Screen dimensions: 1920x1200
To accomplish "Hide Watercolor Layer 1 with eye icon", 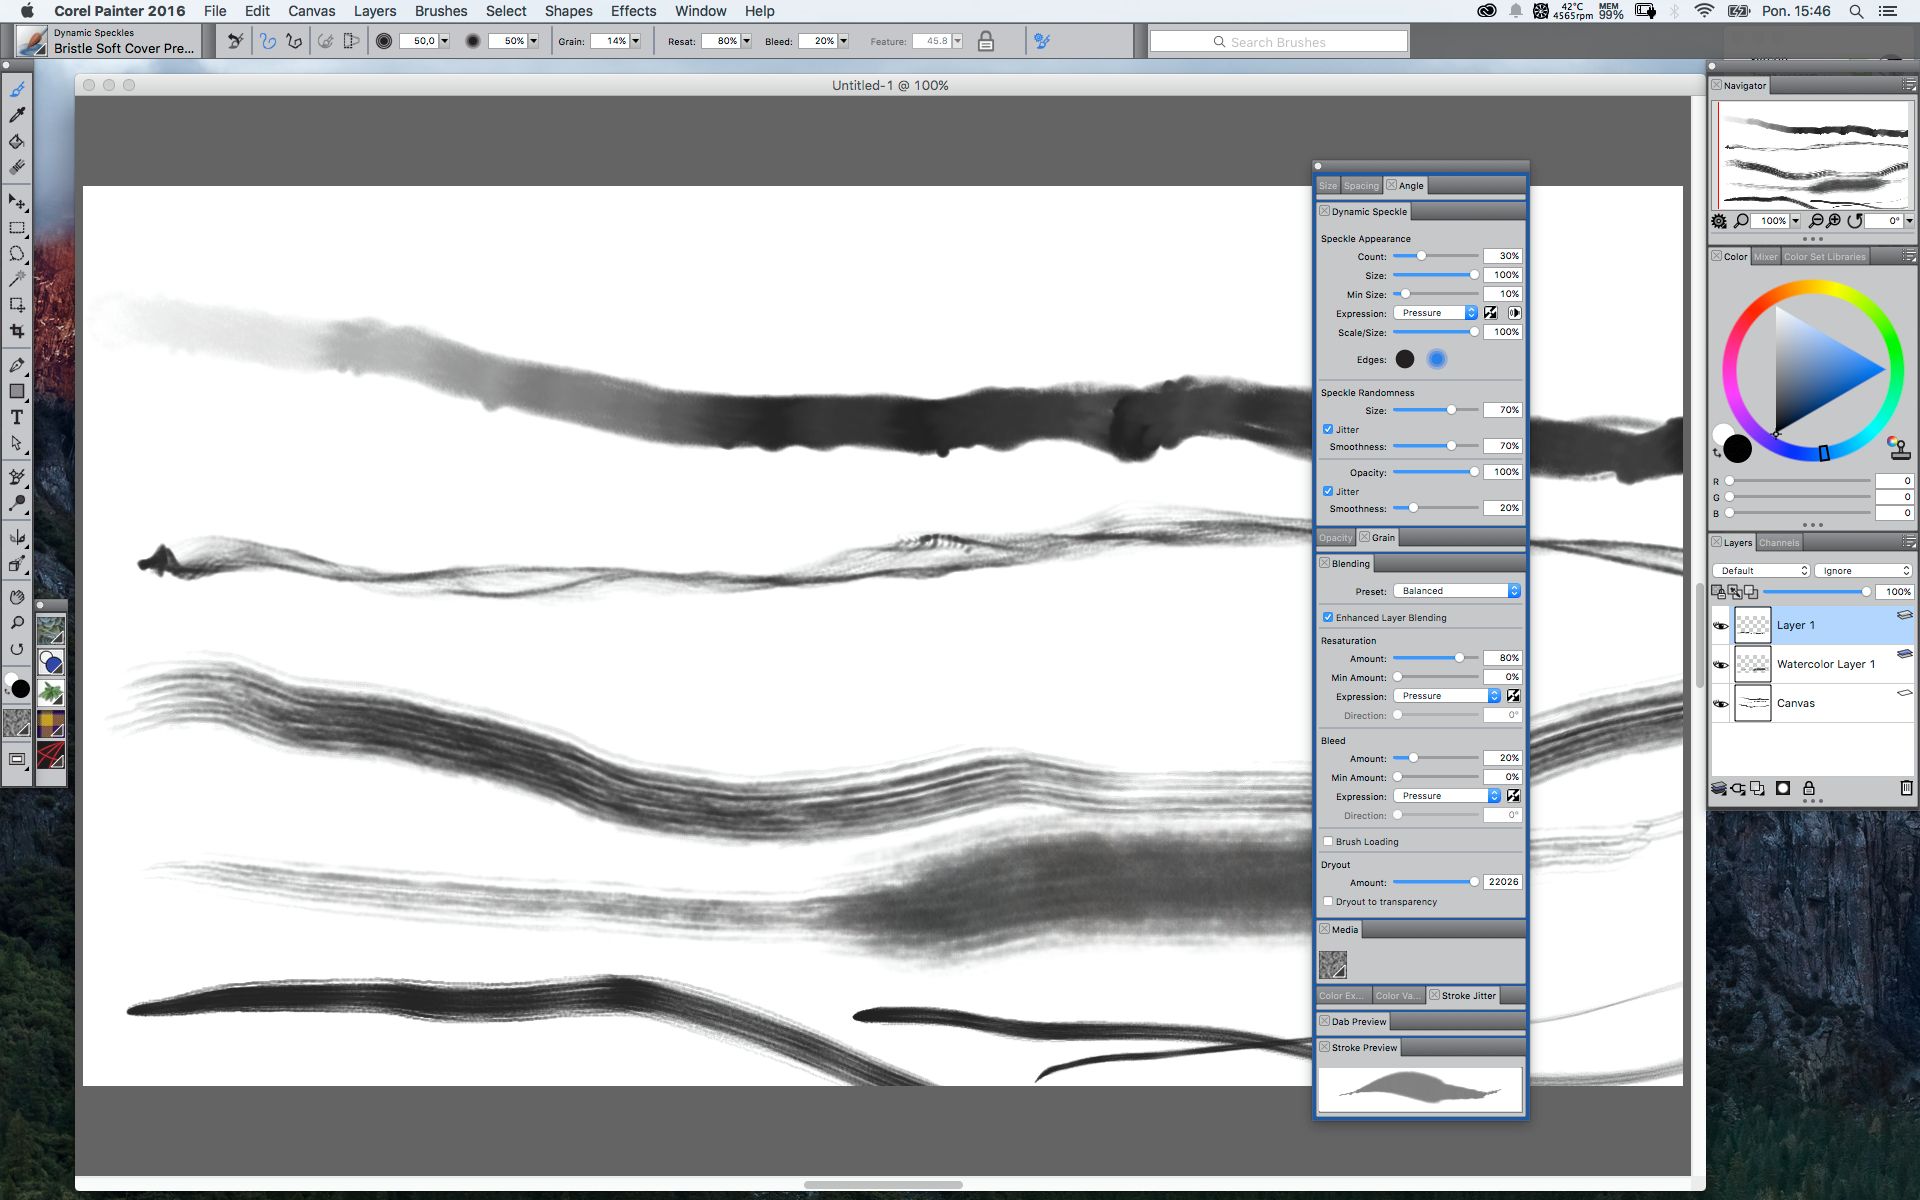I will pyautogui.click(x=1720, y=664).
